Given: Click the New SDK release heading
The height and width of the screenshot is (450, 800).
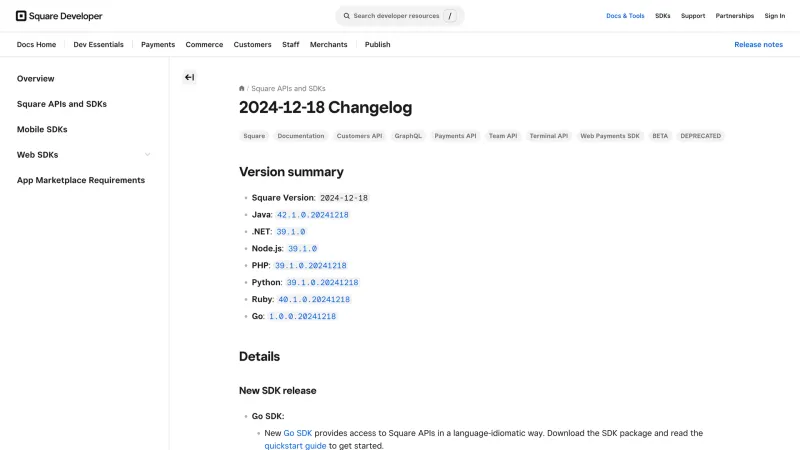Looking at the screenshot, I should click(x=278, y=391).
